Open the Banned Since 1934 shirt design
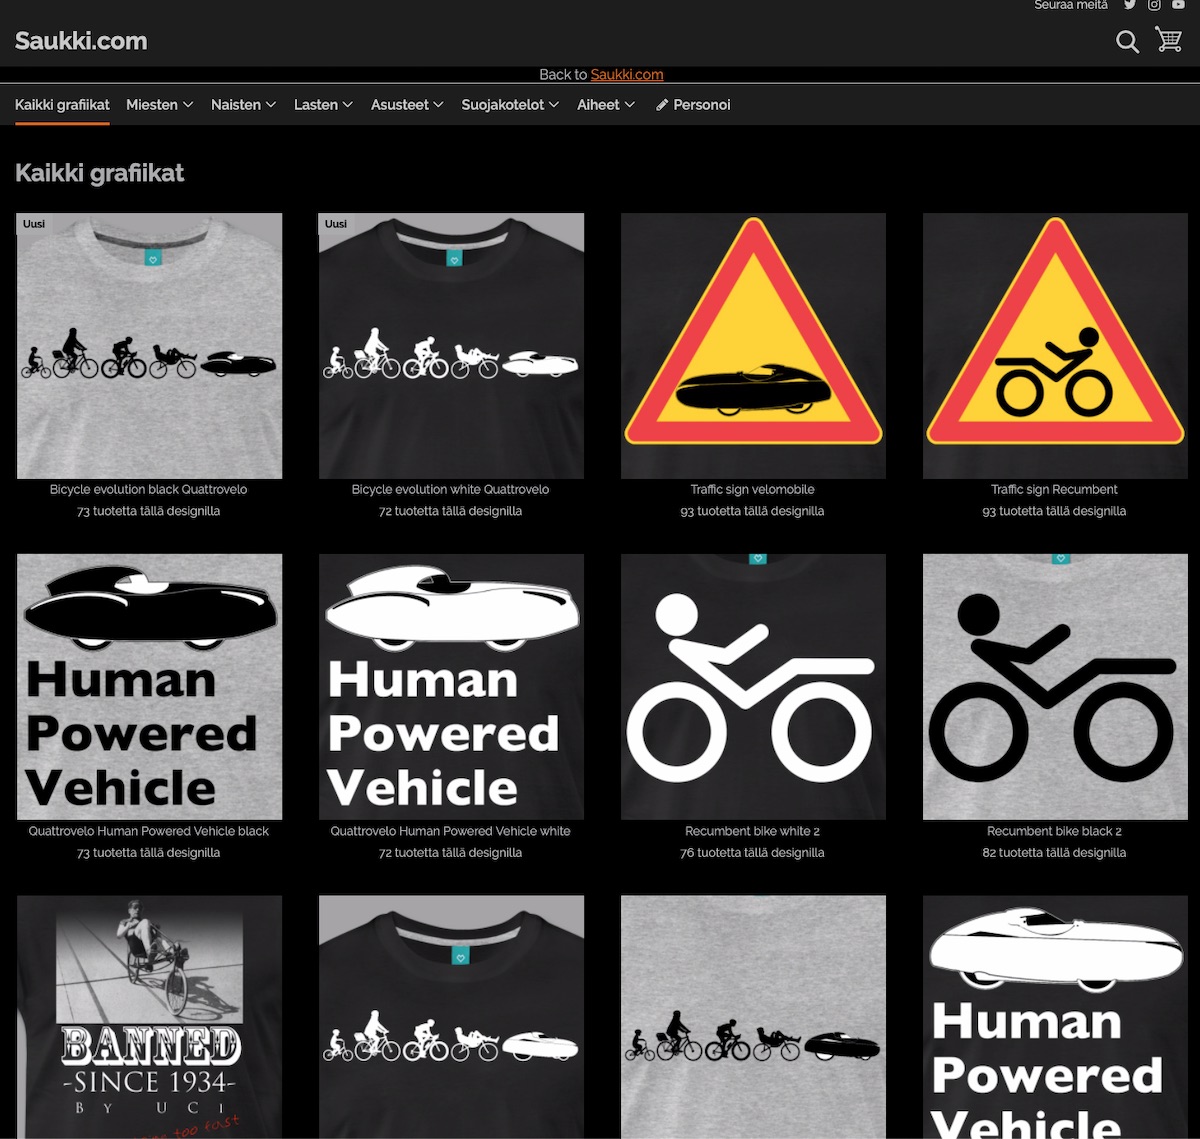The height and width of the screenshot is (1139, 1200). 150,1016
